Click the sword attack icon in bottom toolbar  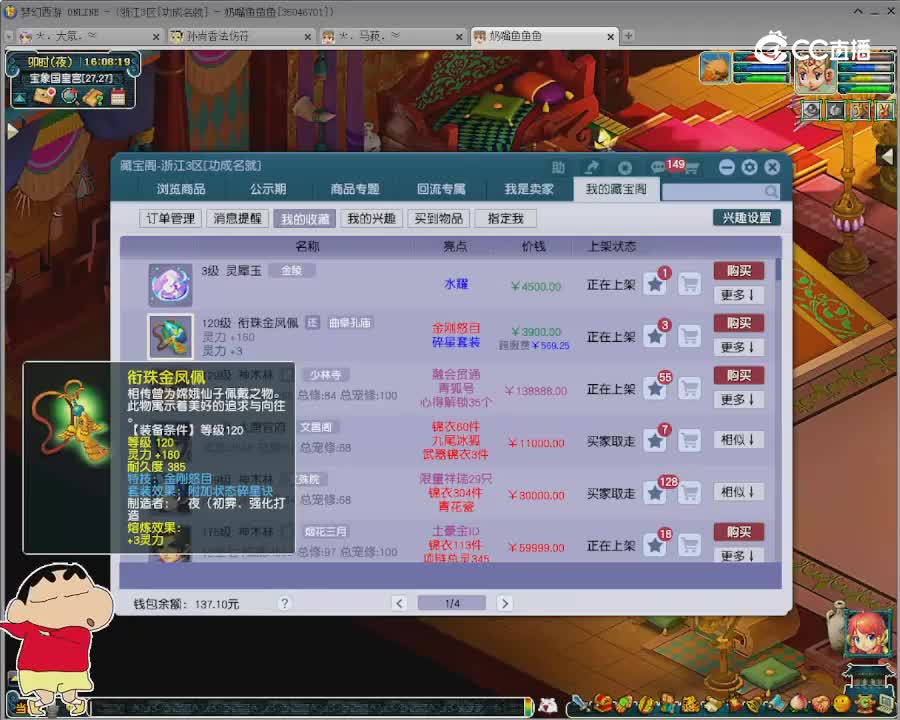pyautogui.click(x=581, y=703)
